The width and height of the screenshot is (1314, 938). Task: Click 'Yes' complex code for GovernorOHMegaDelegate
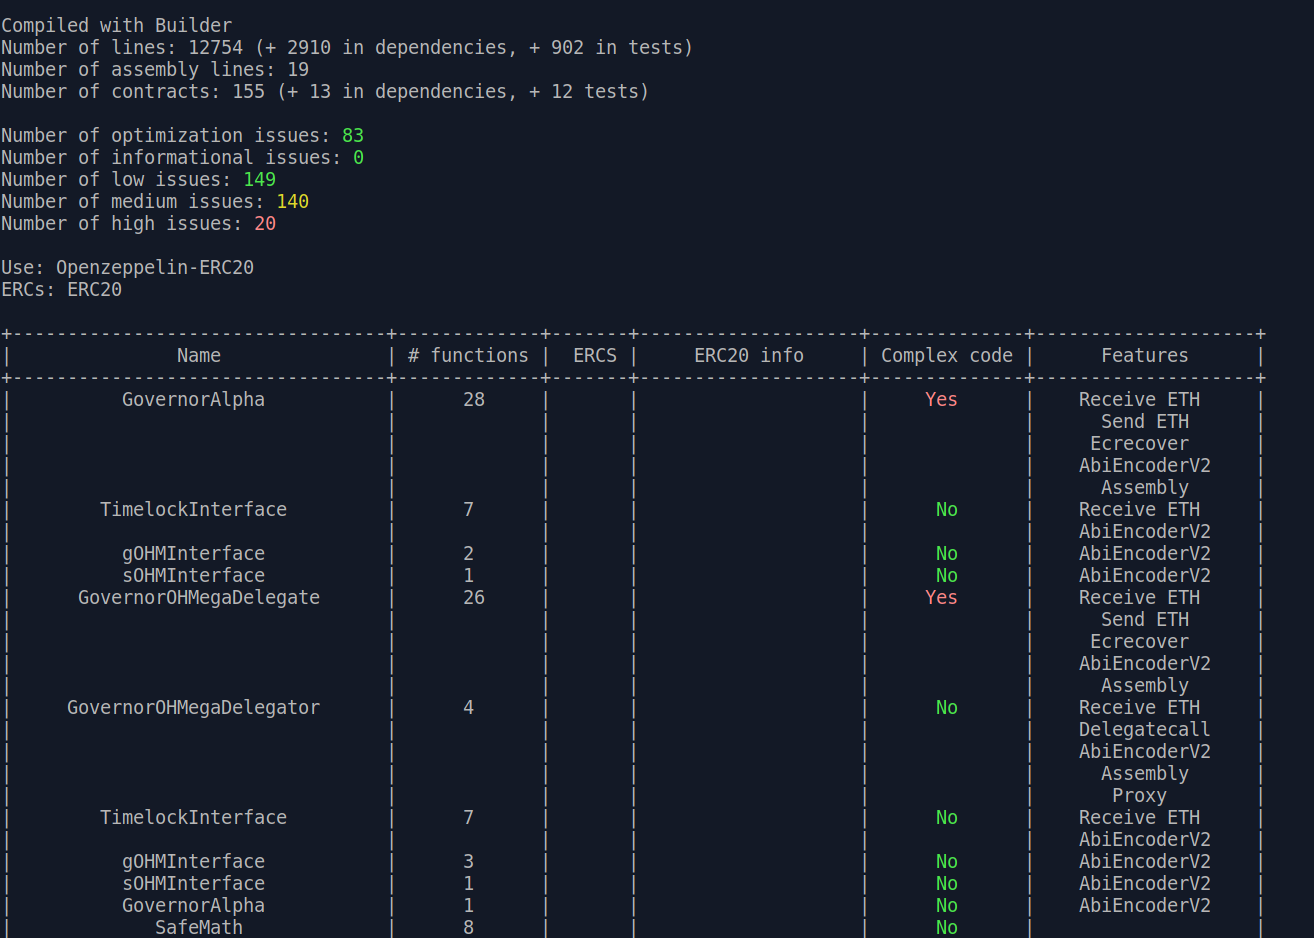(941, 598)
